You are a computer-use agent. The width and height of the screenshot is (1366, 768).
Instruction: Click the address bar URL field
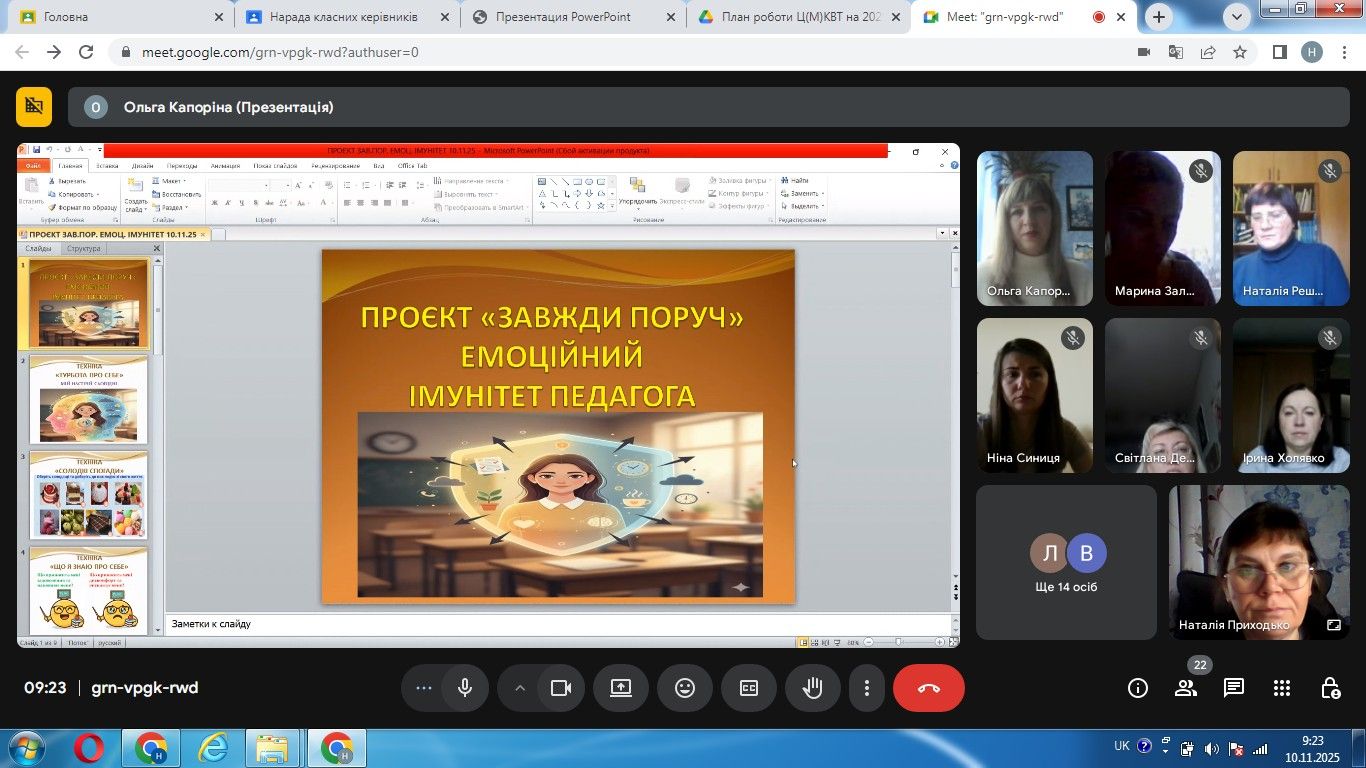tap(600, 52)
